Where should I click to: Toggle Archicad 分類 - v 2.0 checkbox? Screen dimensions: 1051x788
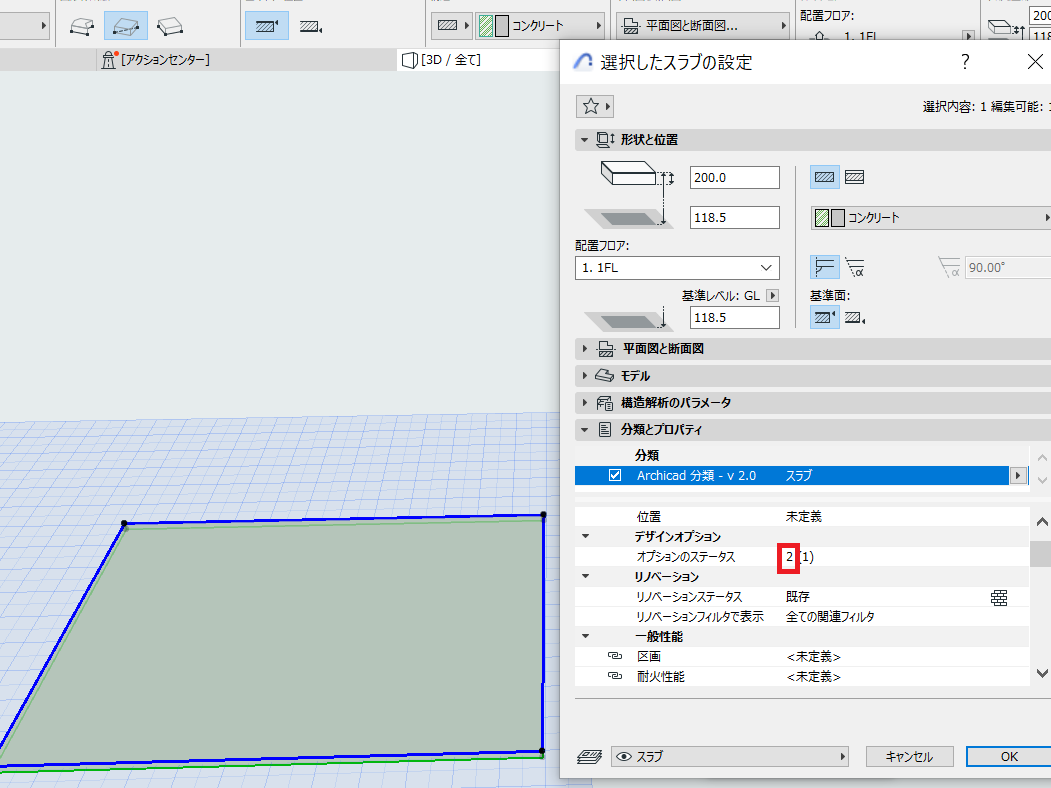615,475
